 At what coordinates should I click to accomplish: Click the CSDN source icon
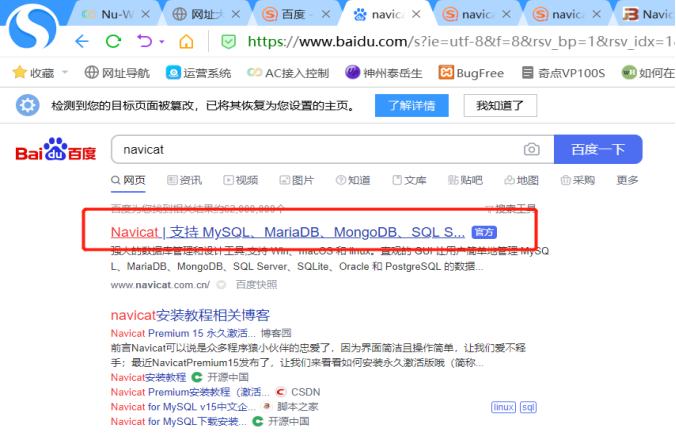coord(281,392)
